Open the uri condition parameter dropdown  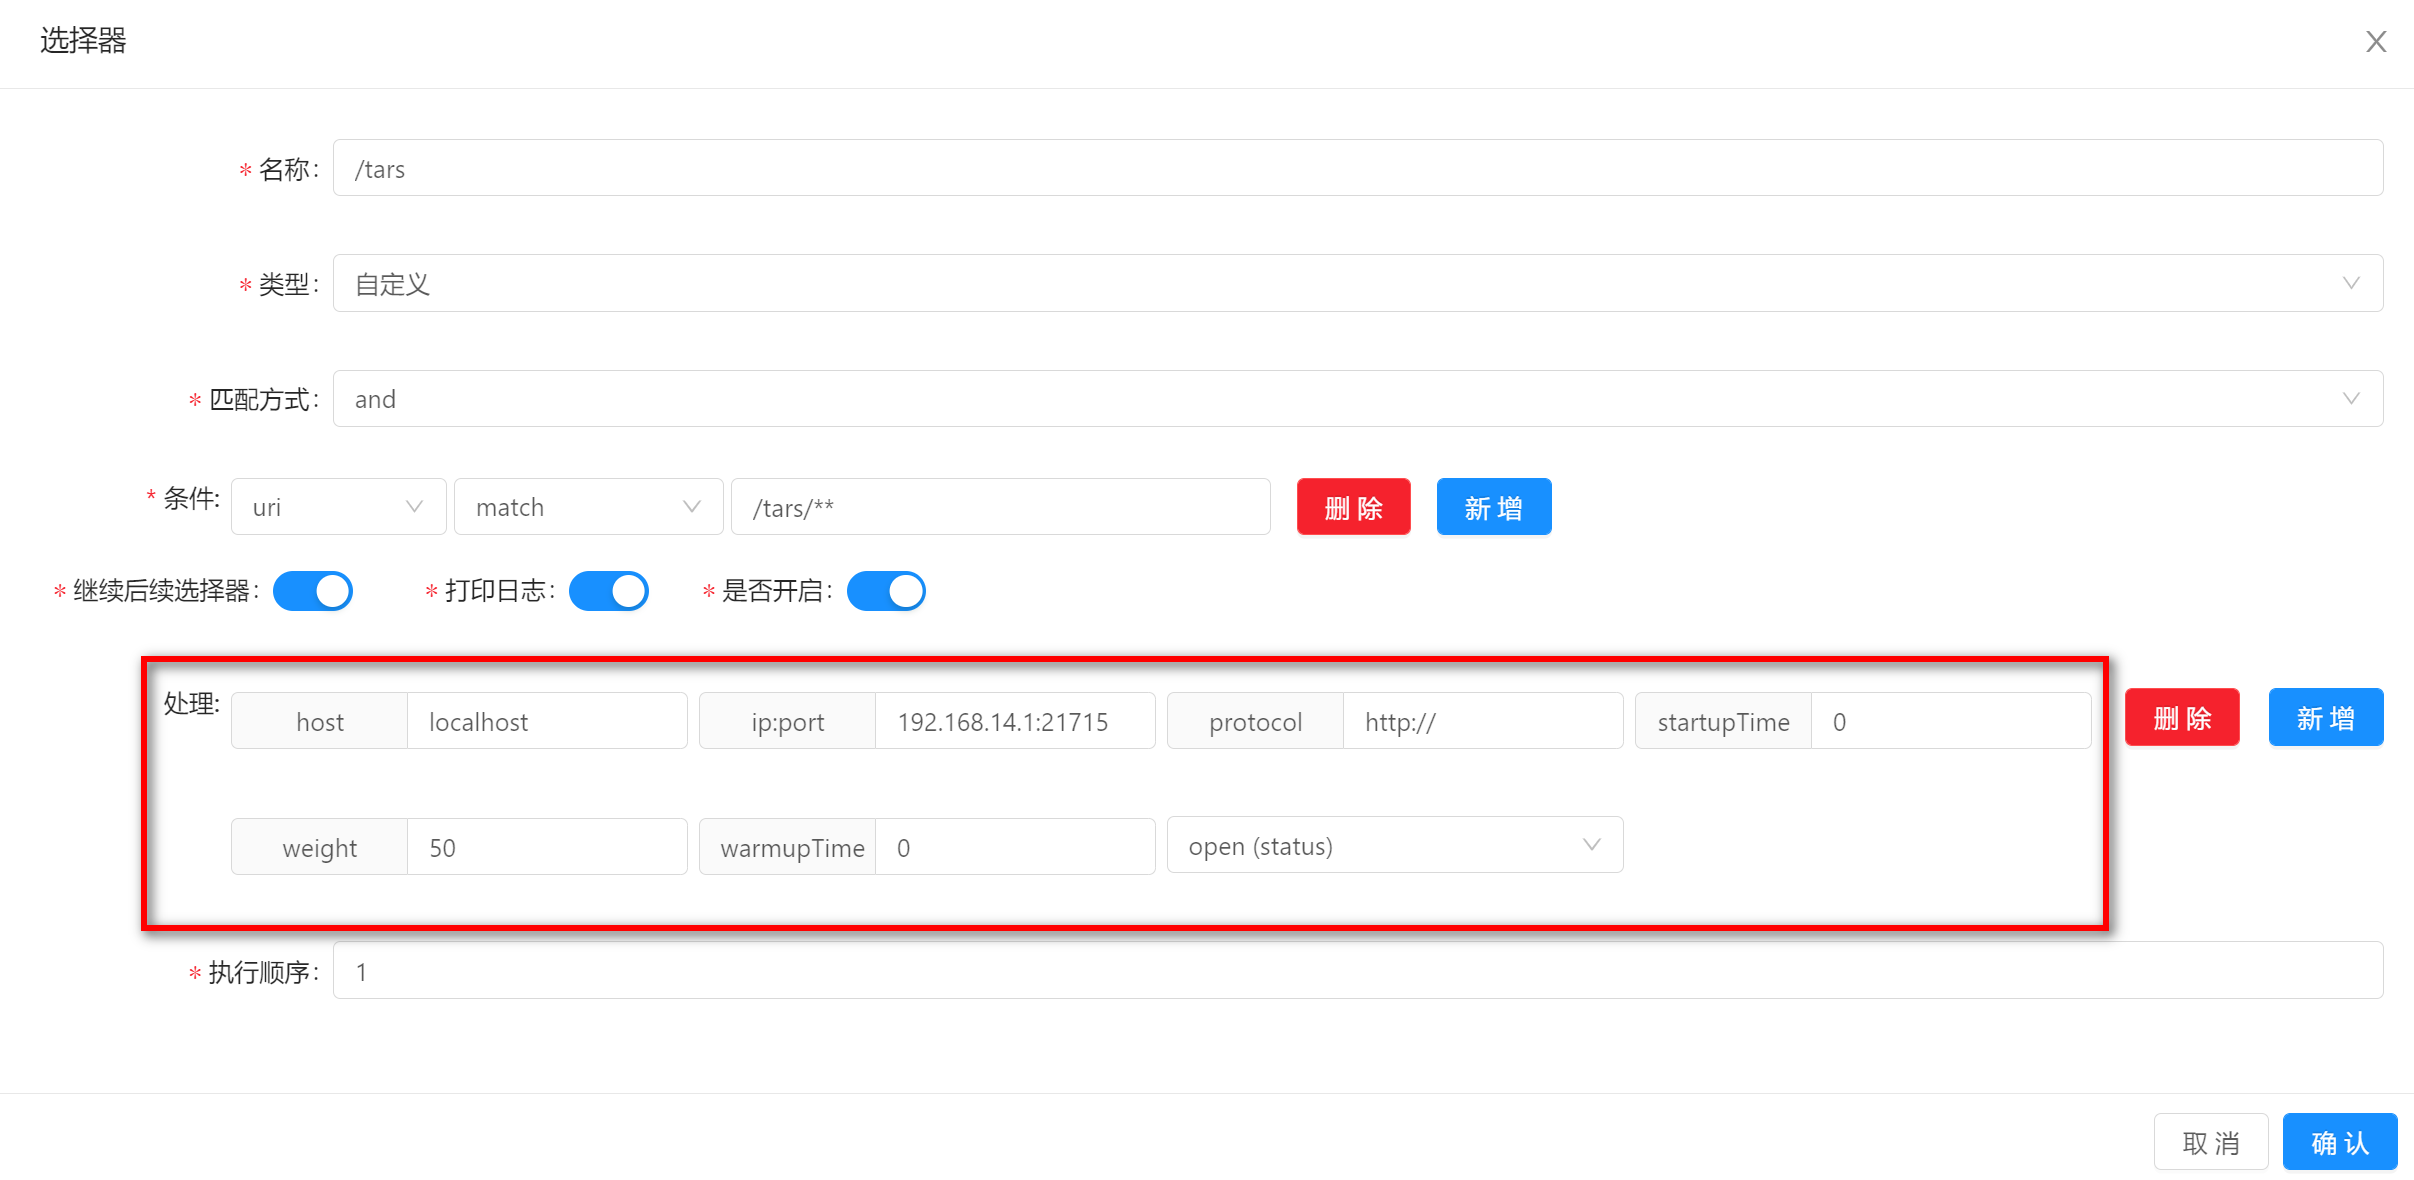coord(338,507)
